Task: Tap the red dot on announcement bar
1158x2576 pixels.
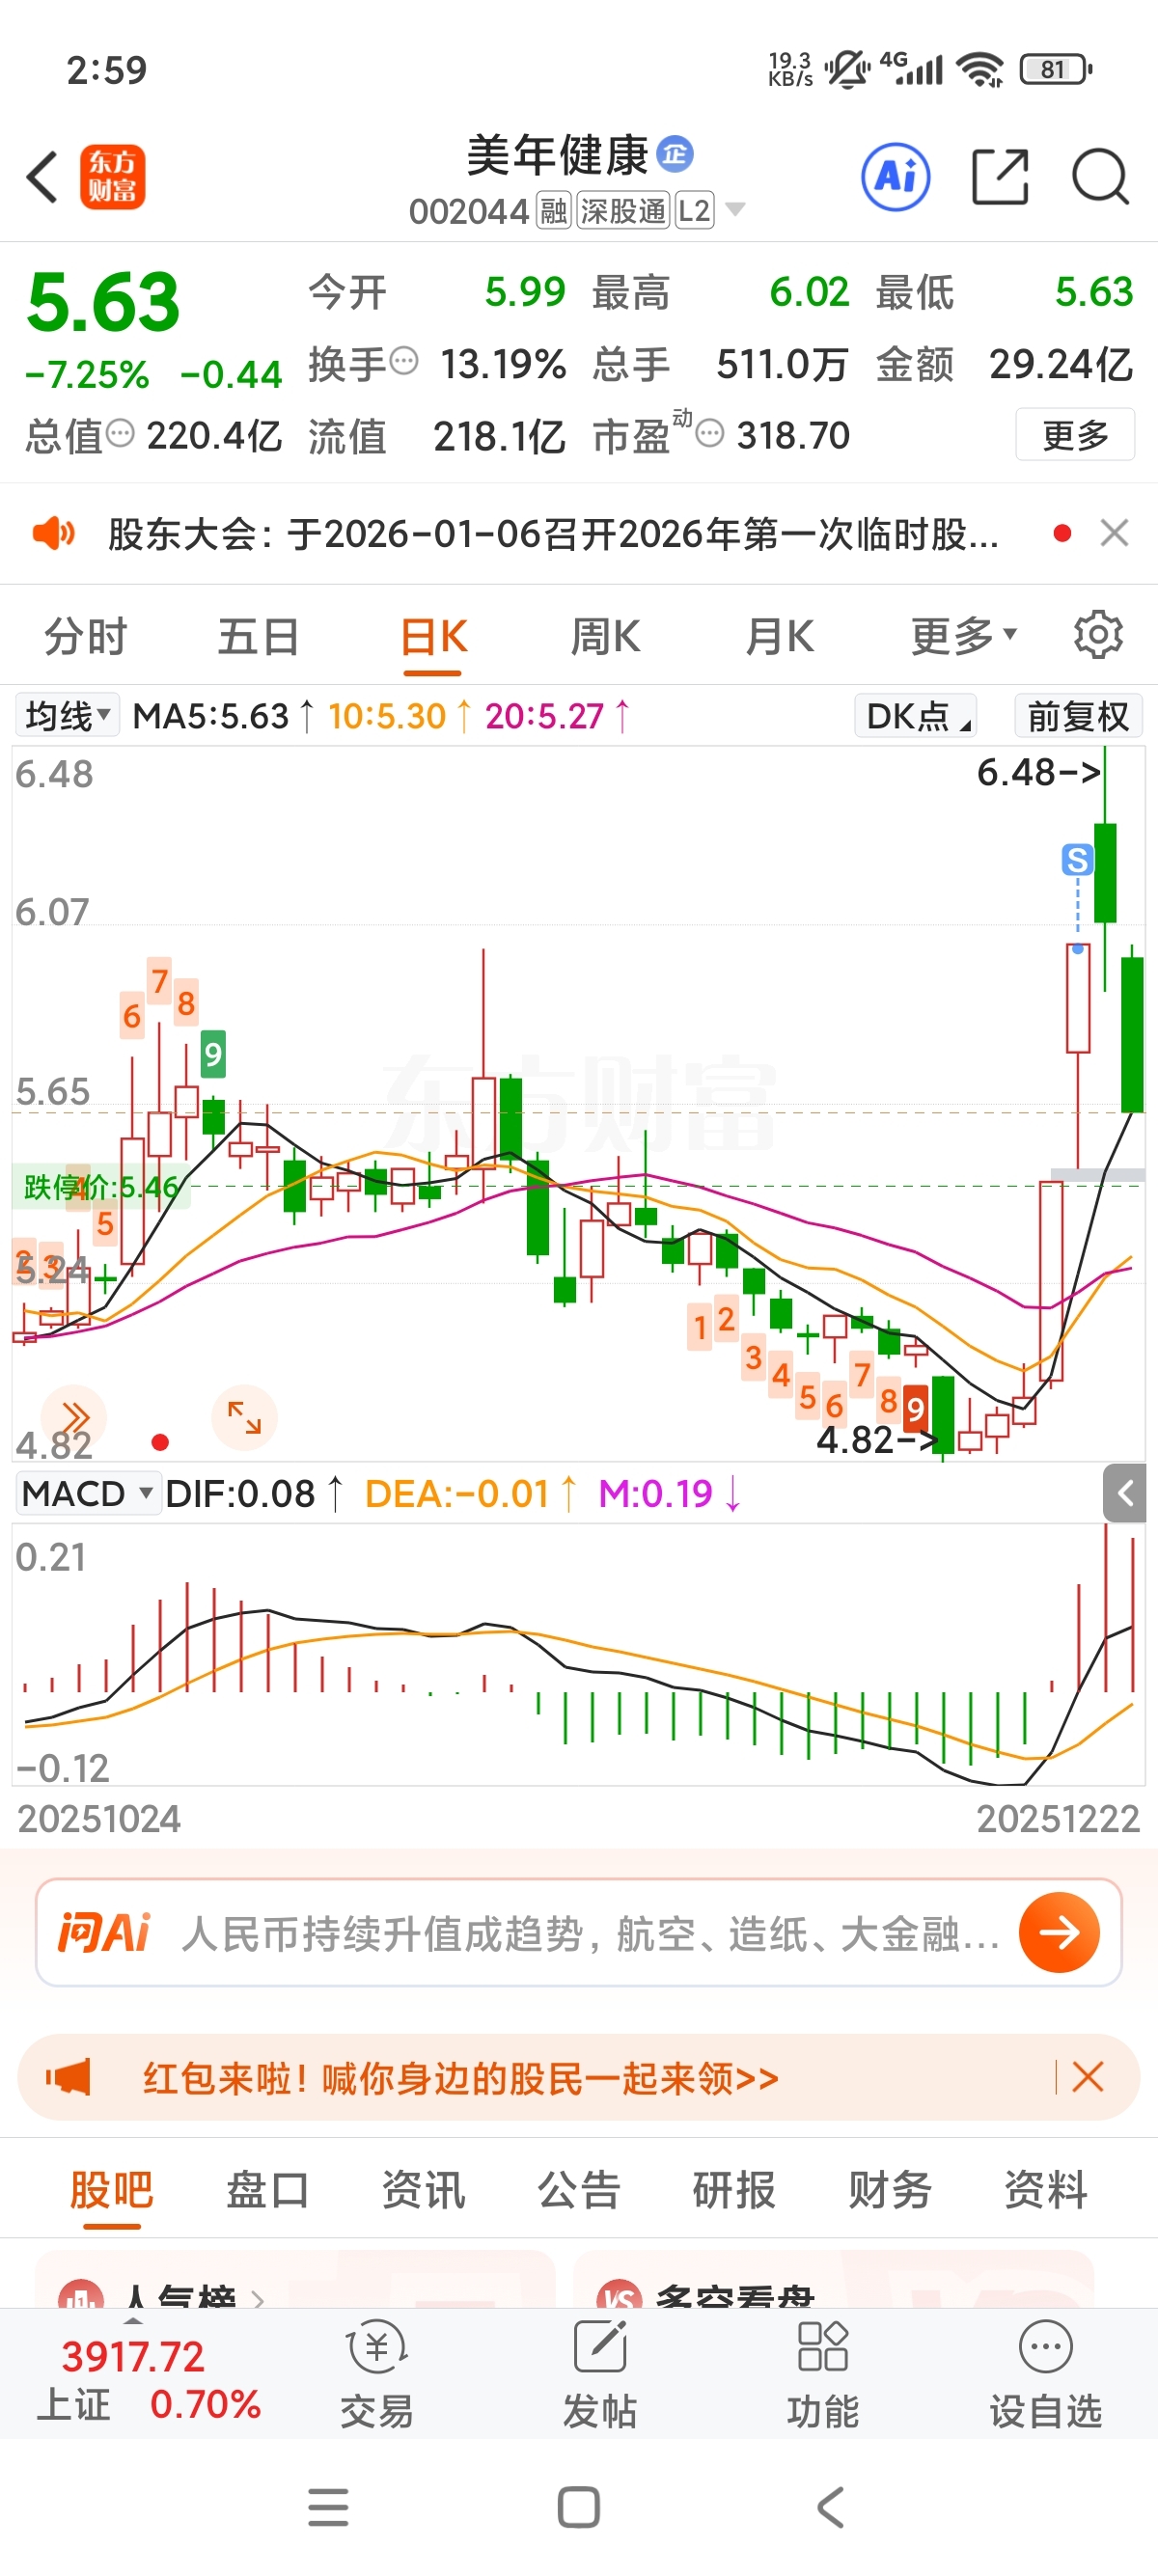Action: coord(1062,533)
